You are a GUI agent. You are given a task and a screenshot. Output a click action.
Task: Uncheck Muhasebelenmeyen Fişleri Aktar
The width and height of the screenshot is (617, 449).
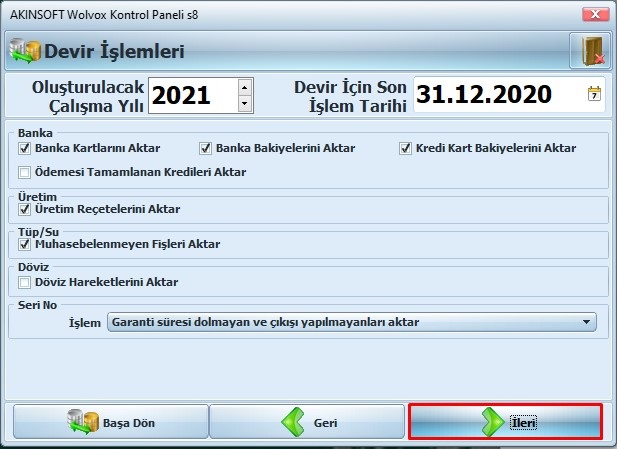(x=24, y=244)
